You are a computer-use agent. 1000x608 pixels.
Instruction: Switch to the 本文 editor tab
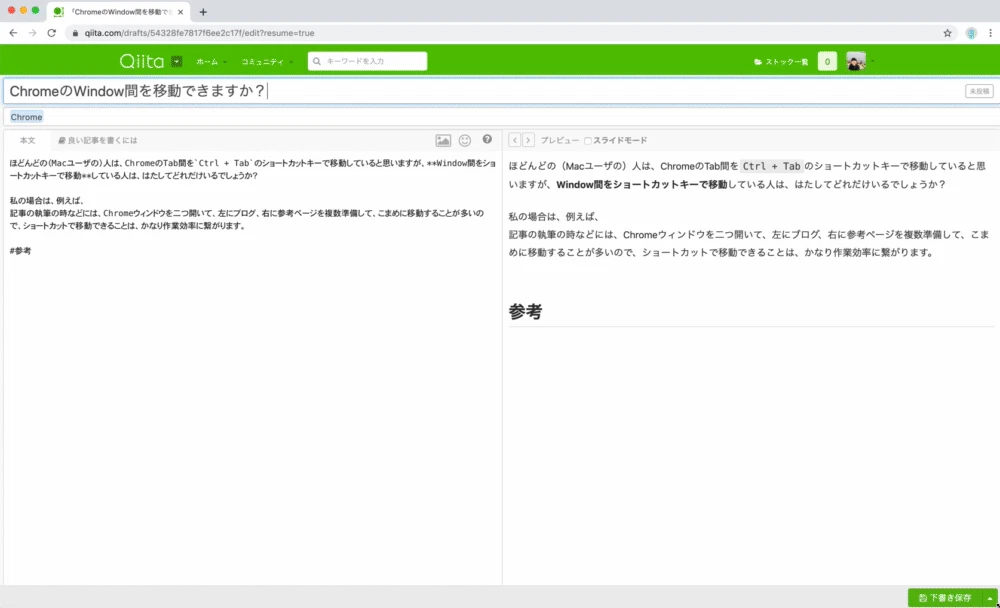(x=27, y=140)
